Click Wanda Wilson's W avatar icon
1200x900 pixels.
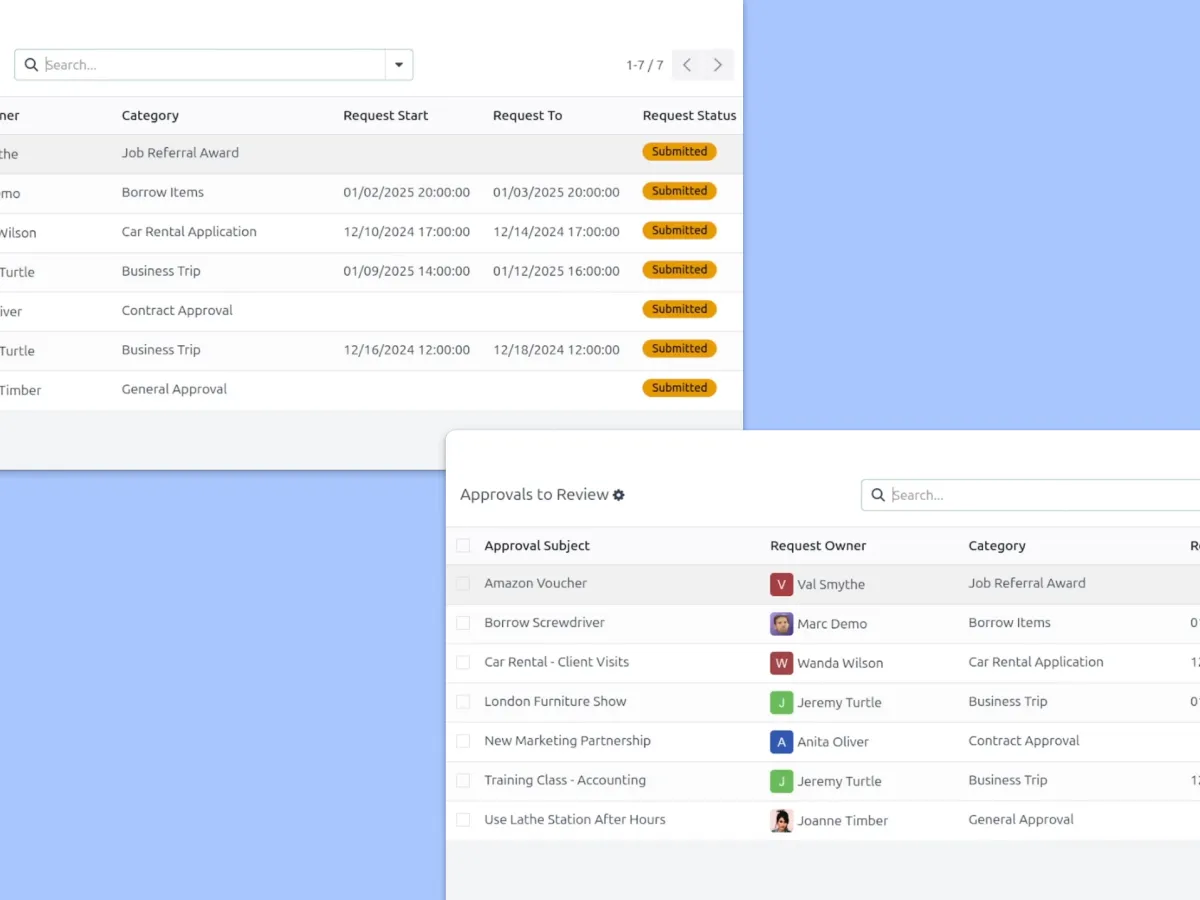(x=781, y=663)
